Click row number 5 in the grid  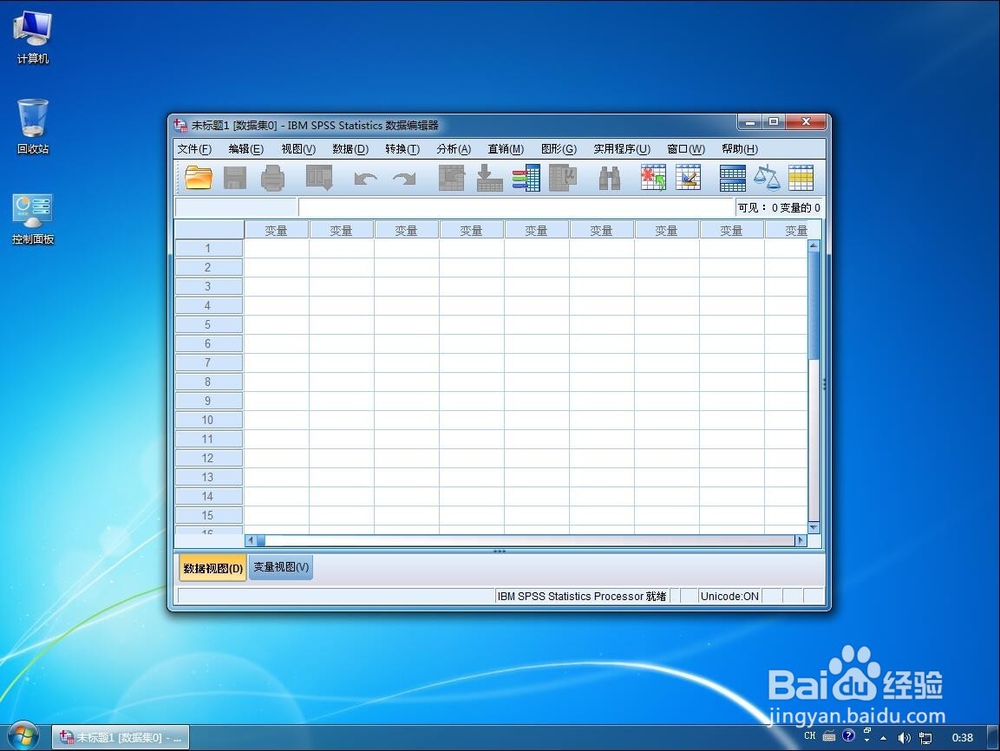tap(208, 324)
